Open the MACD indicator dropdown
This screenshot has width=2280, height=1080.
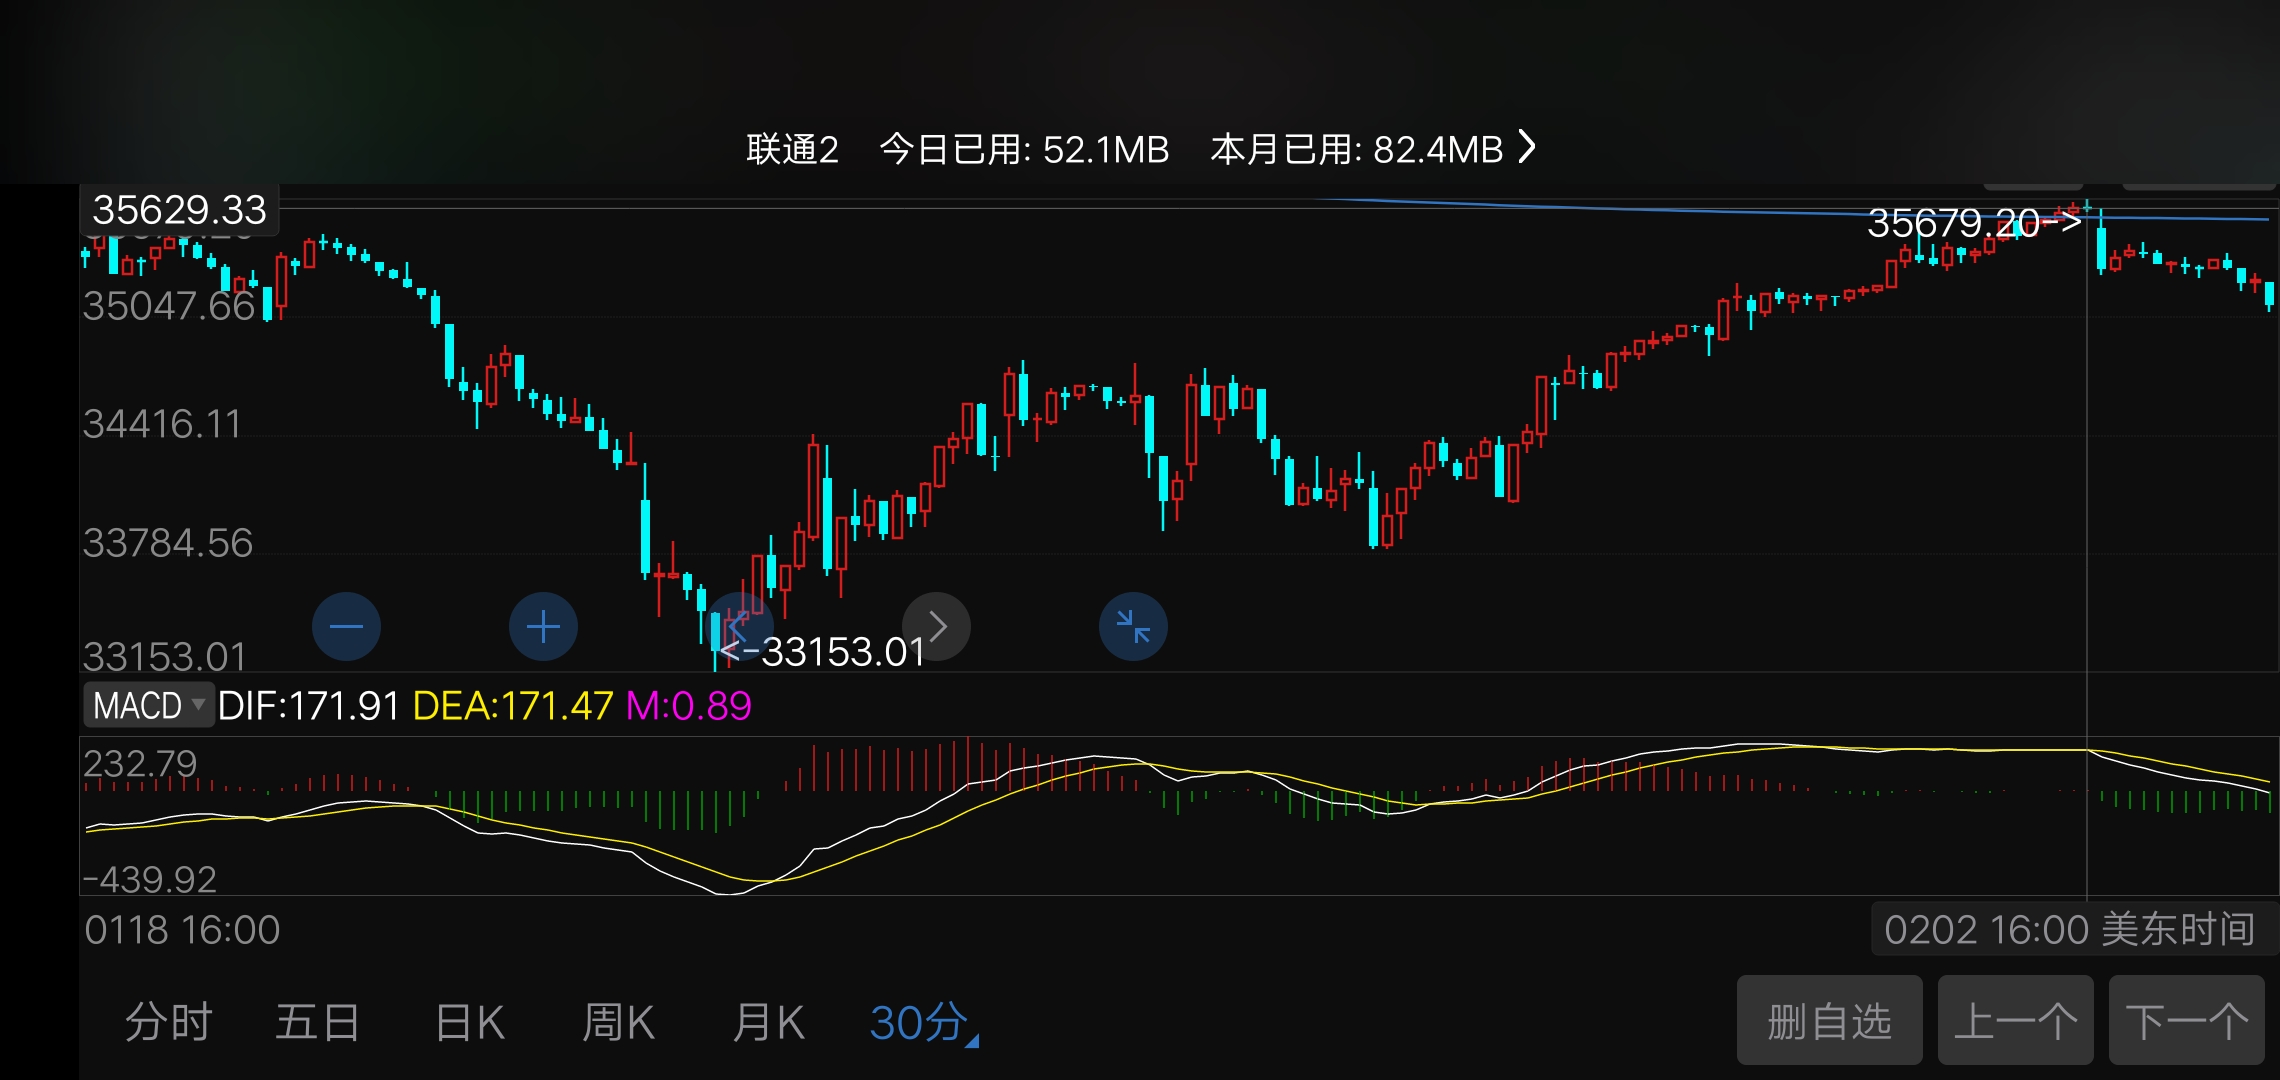pyautogui.click(x=149, y=706)
